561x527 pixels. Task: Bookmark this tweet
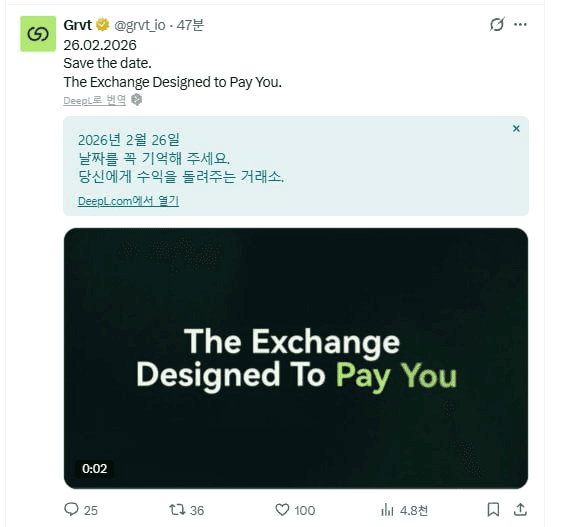pyautogui.click(x=493, y=509)
